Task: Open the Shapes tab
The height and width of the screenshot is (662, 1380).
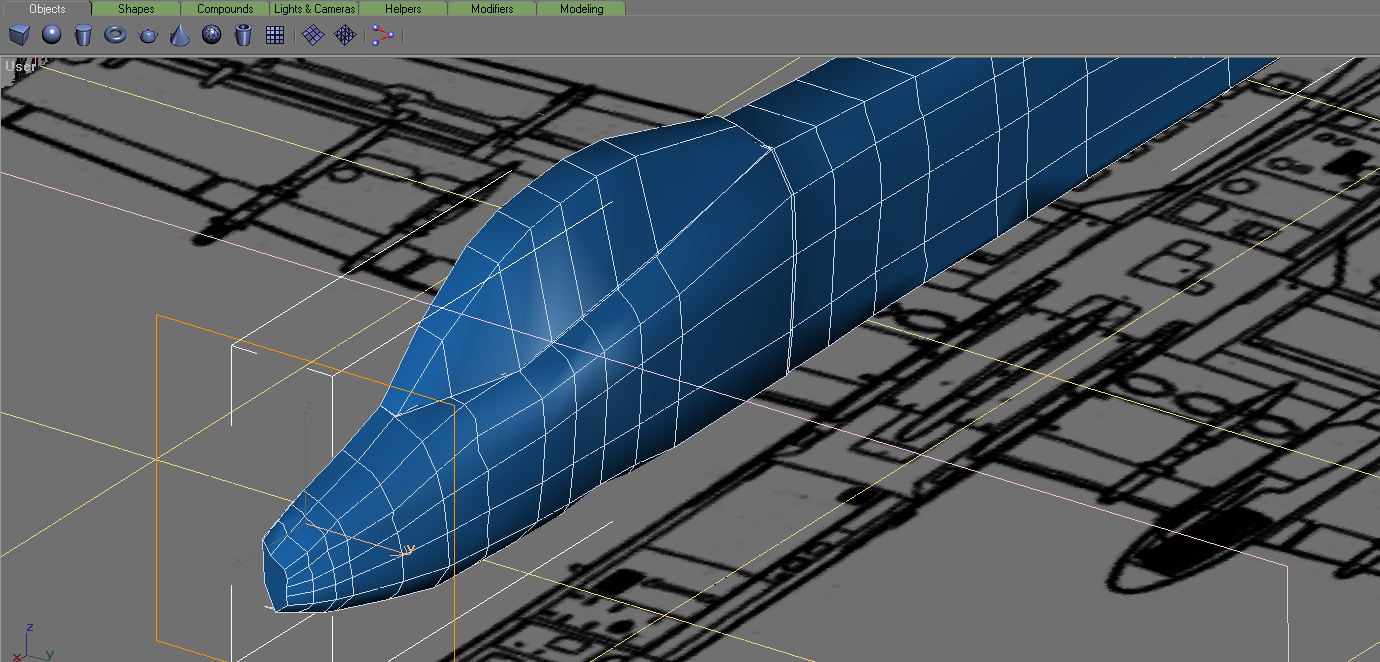Action: [136, 9]
